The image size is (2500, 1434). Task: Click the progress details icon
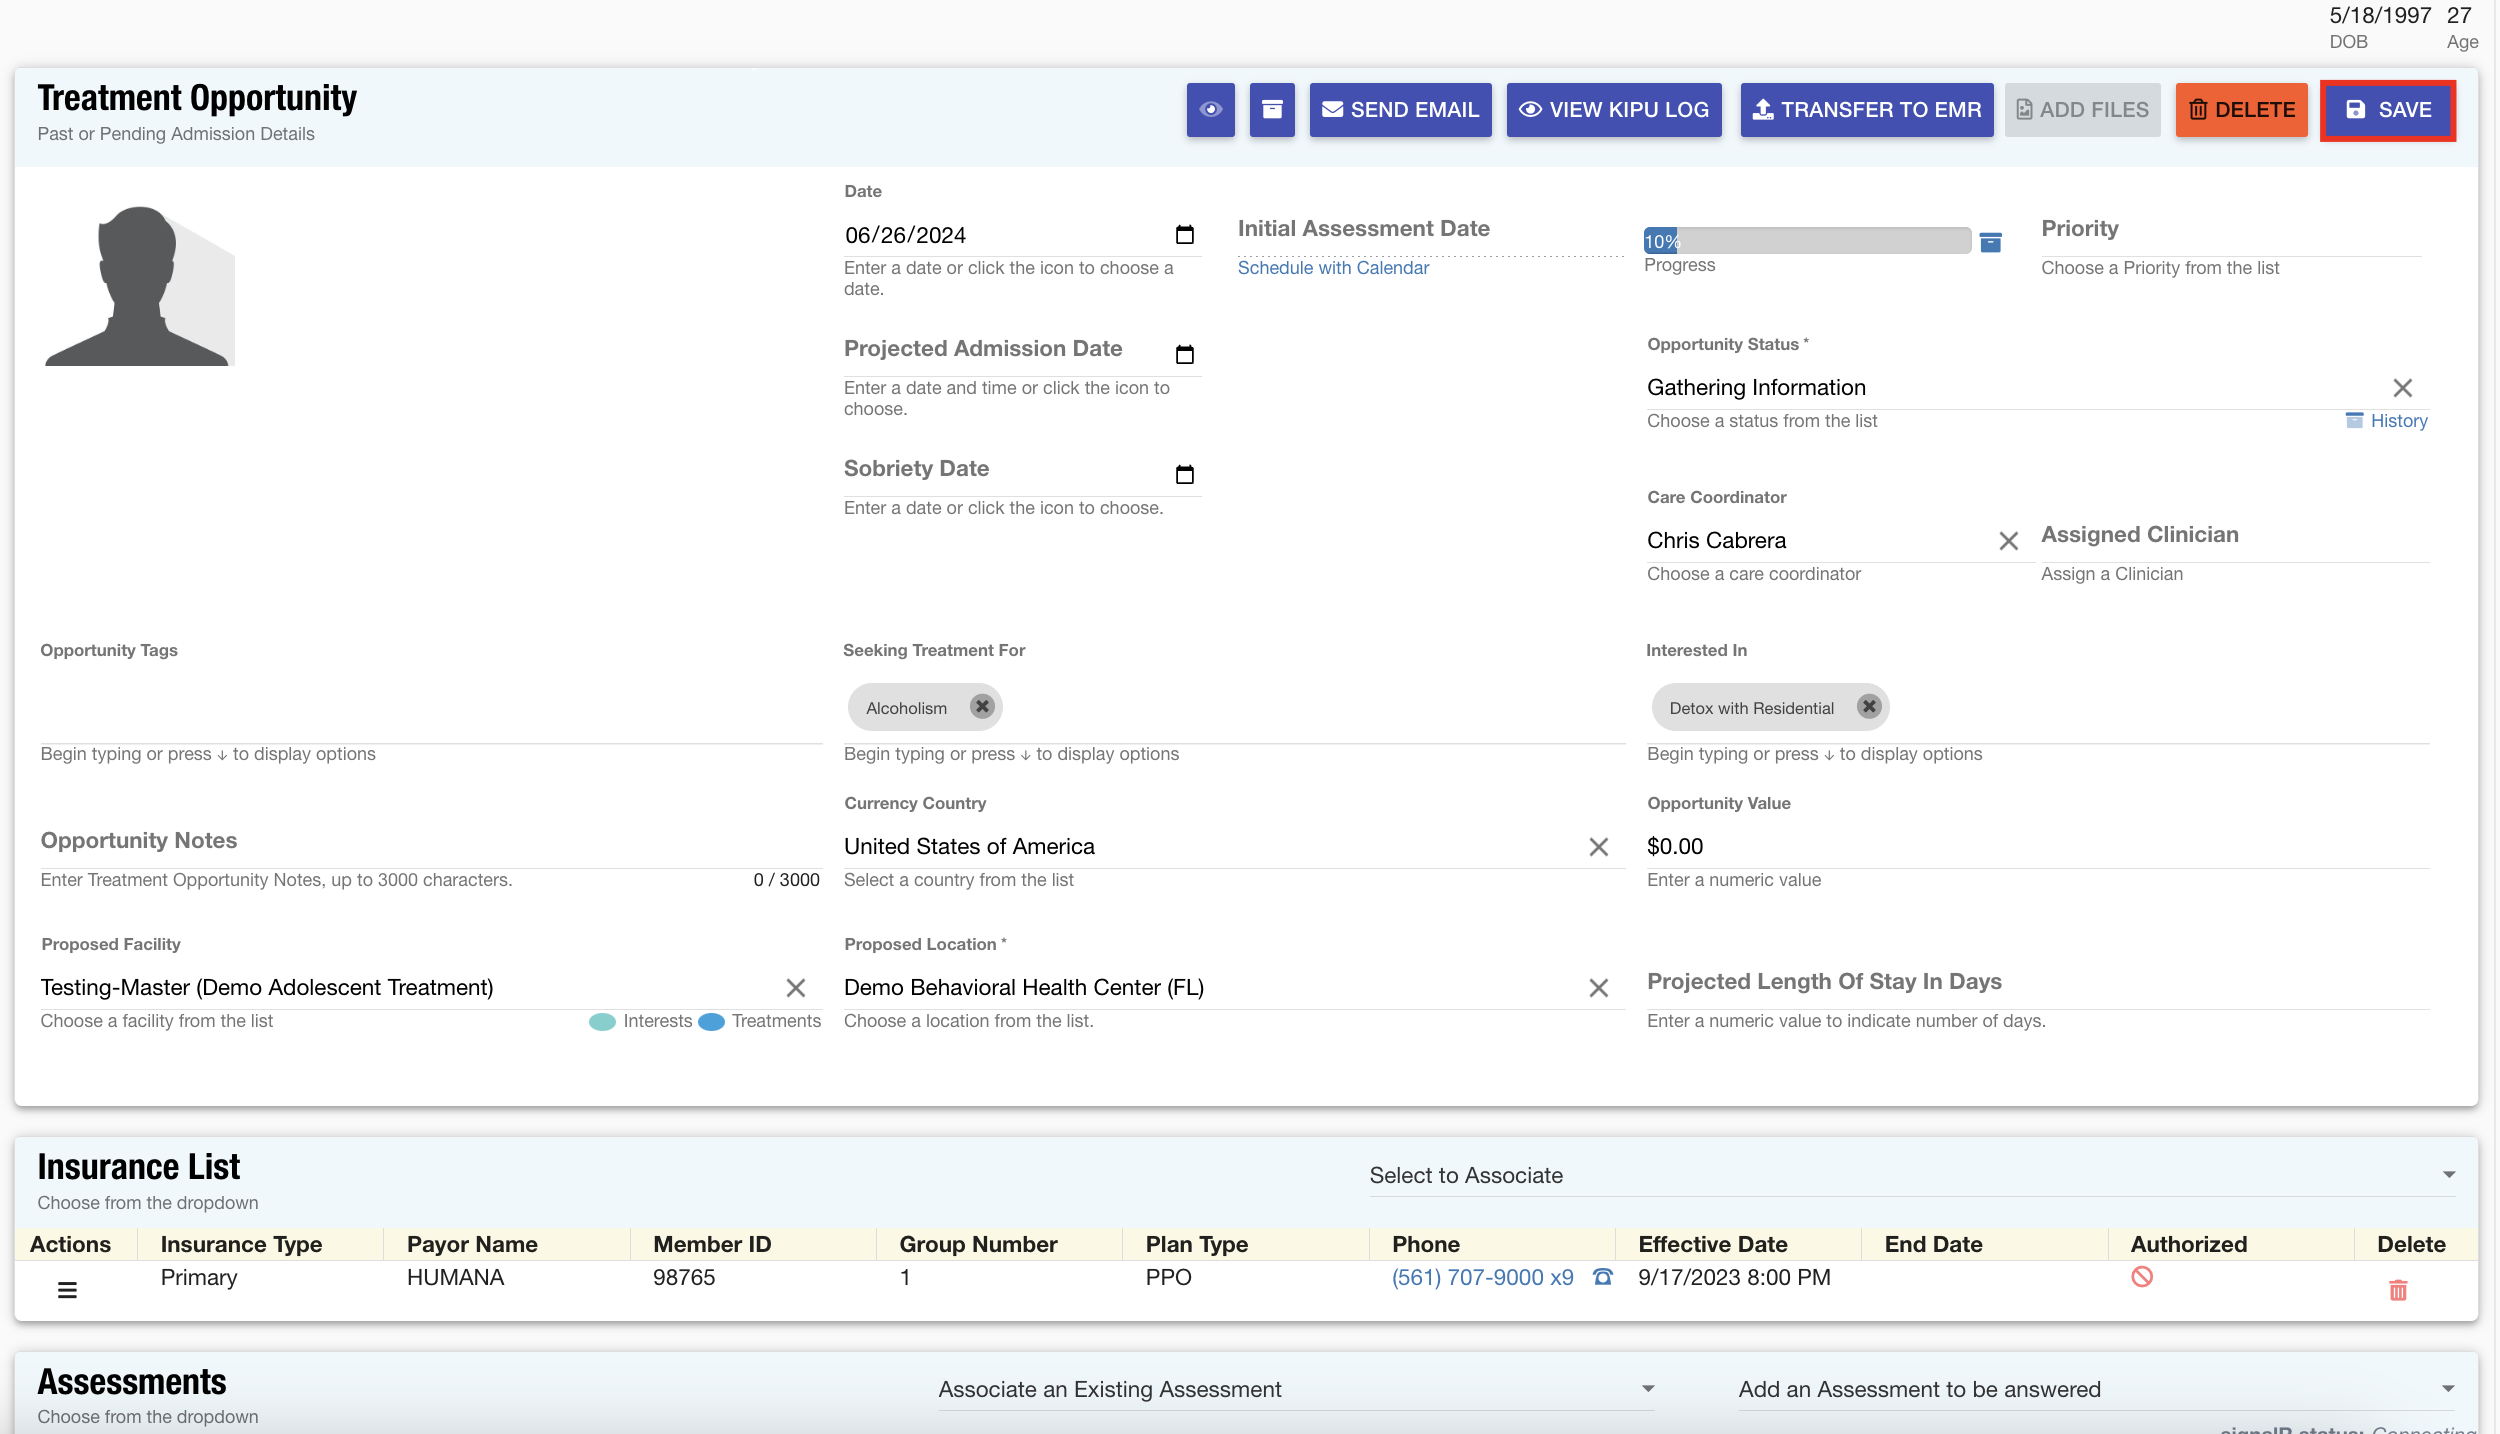click(1990, 242)
